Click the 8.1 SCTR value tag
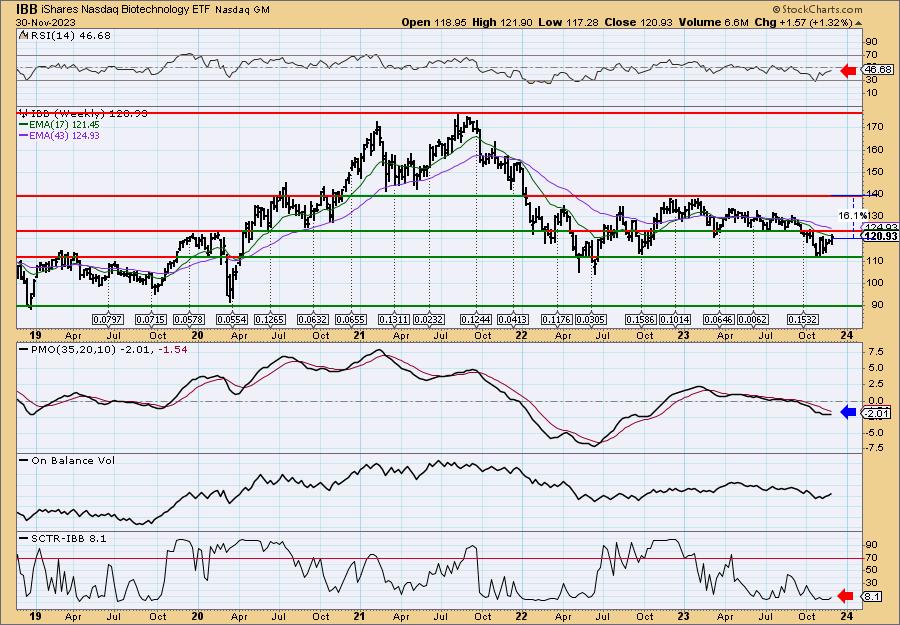Screen dimensions: 900x625 [872, 597]
